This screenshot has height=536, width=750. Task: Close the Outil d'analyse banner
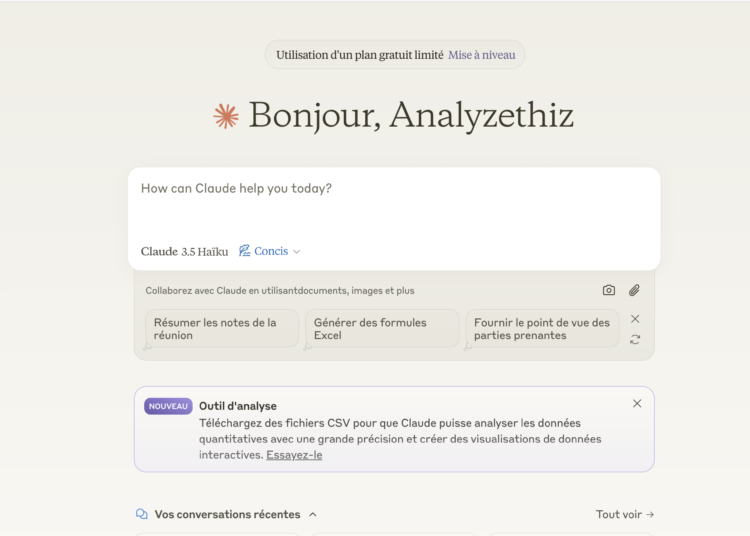[637, 404]
